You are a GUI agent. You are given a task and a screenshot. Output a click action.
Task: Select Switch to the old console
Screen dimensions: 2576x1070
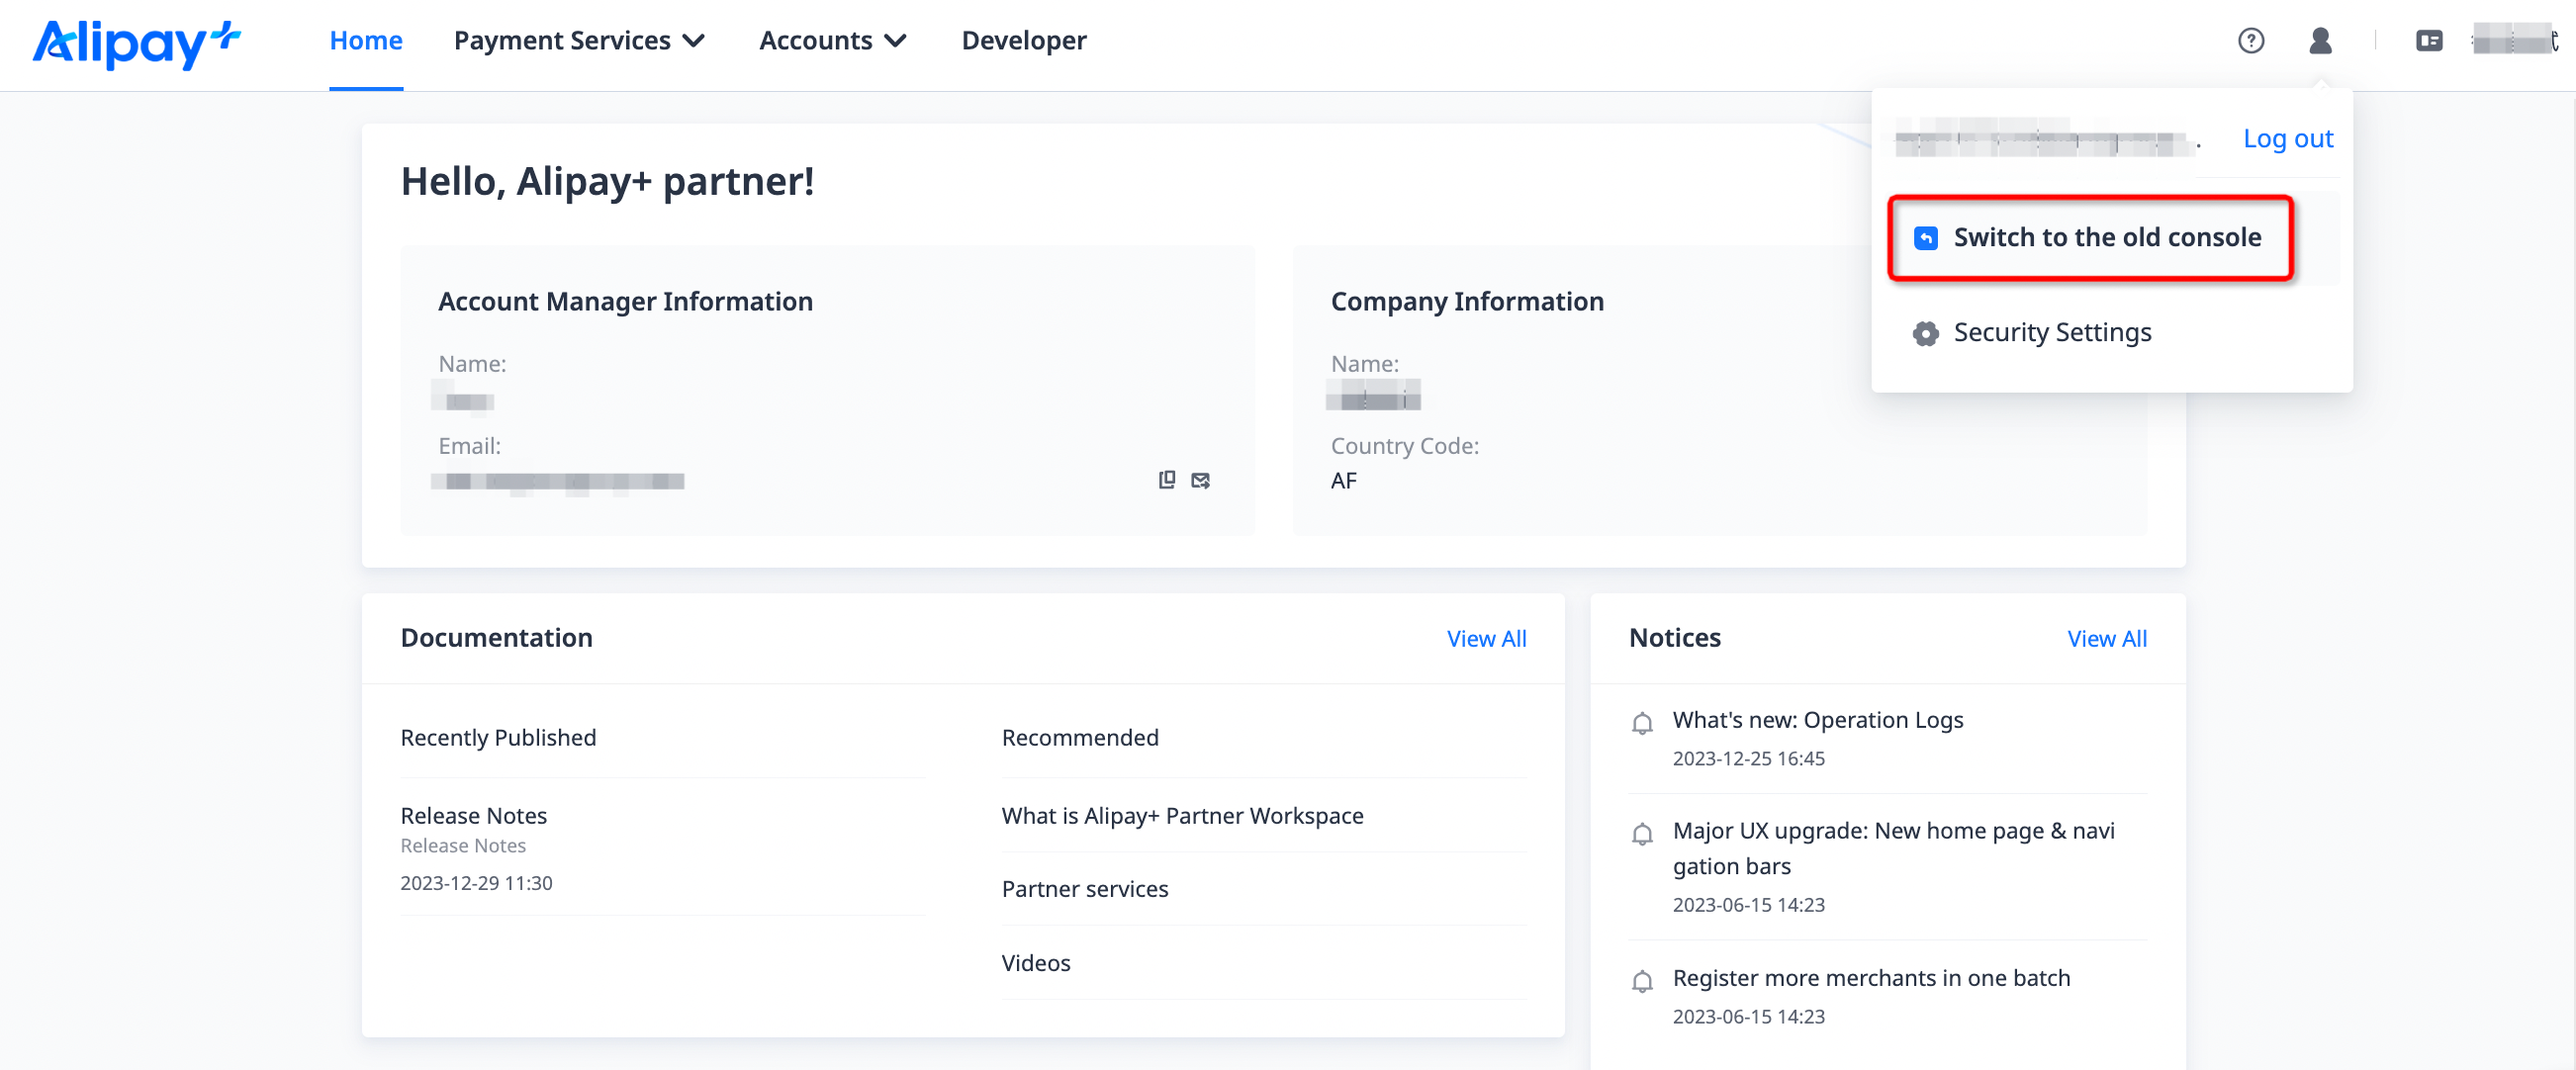click(x=2106, y=238)
